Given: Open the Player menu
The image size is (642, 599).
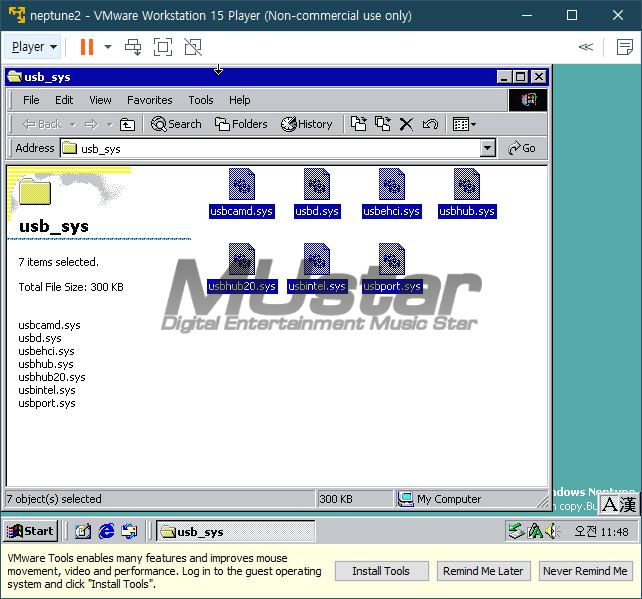Looking at the screenshot, I should point(34,47).
